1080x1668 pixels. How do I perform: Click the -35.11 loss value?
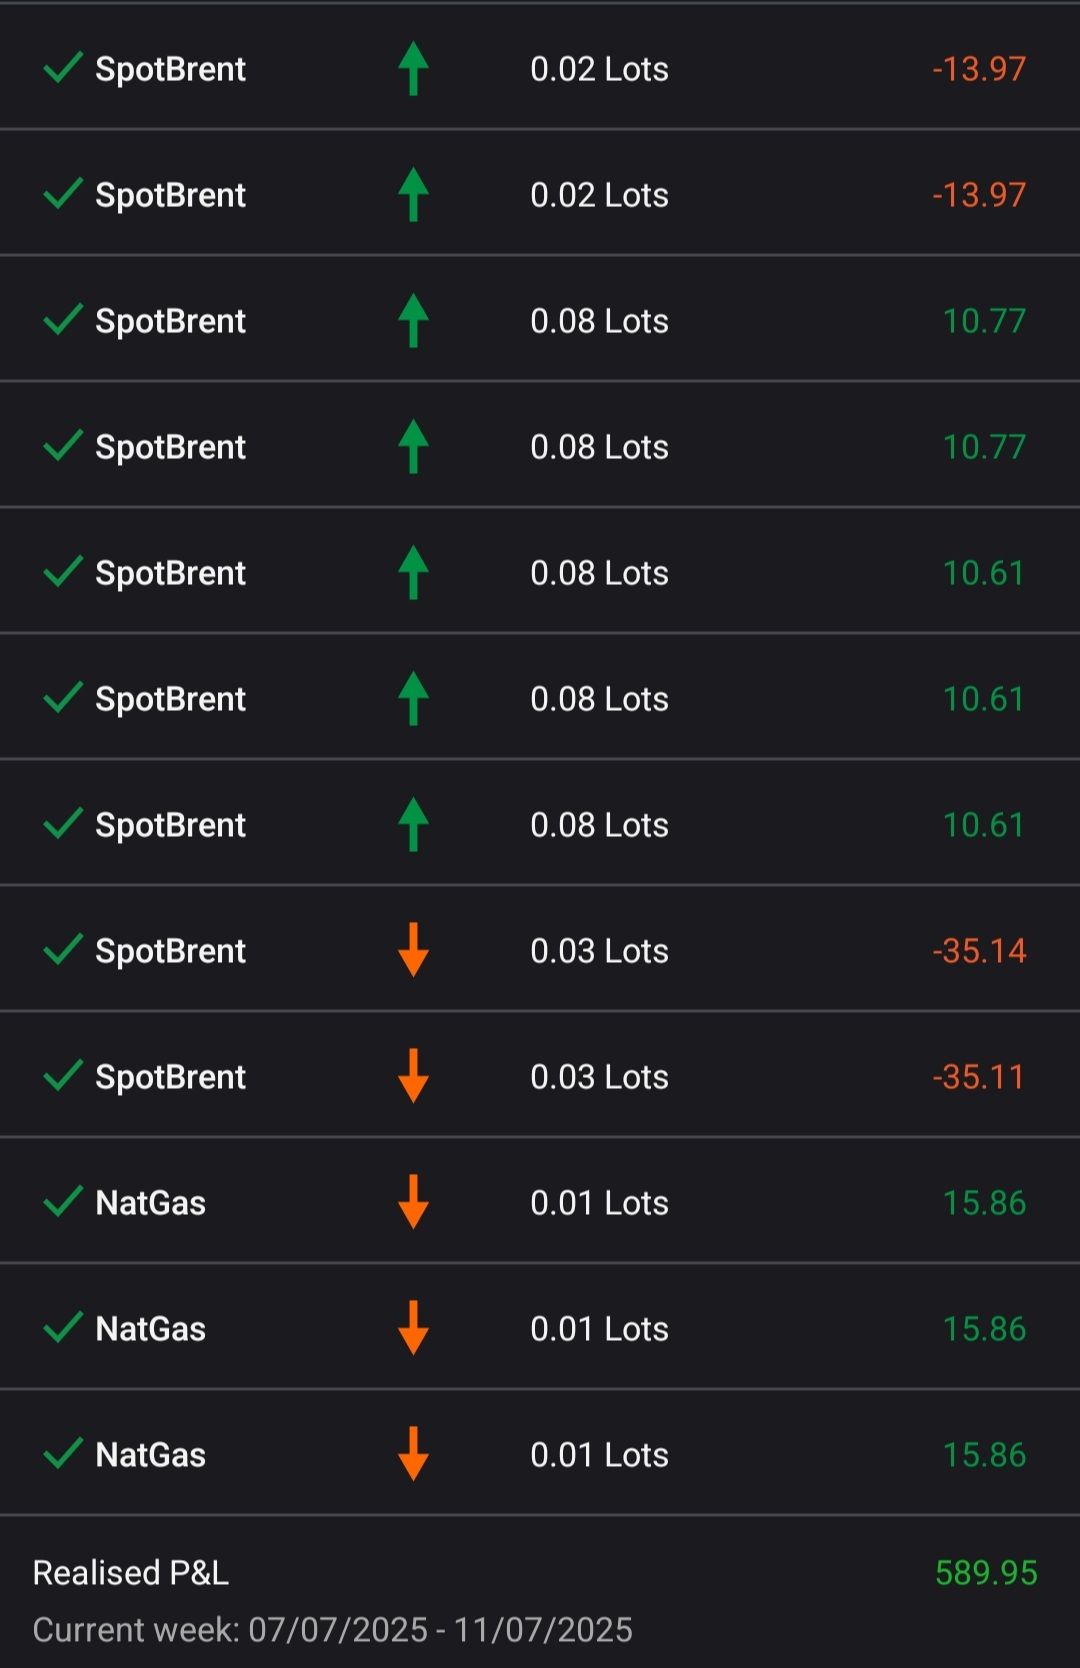pyautogui.click(x=979, y=1077)
